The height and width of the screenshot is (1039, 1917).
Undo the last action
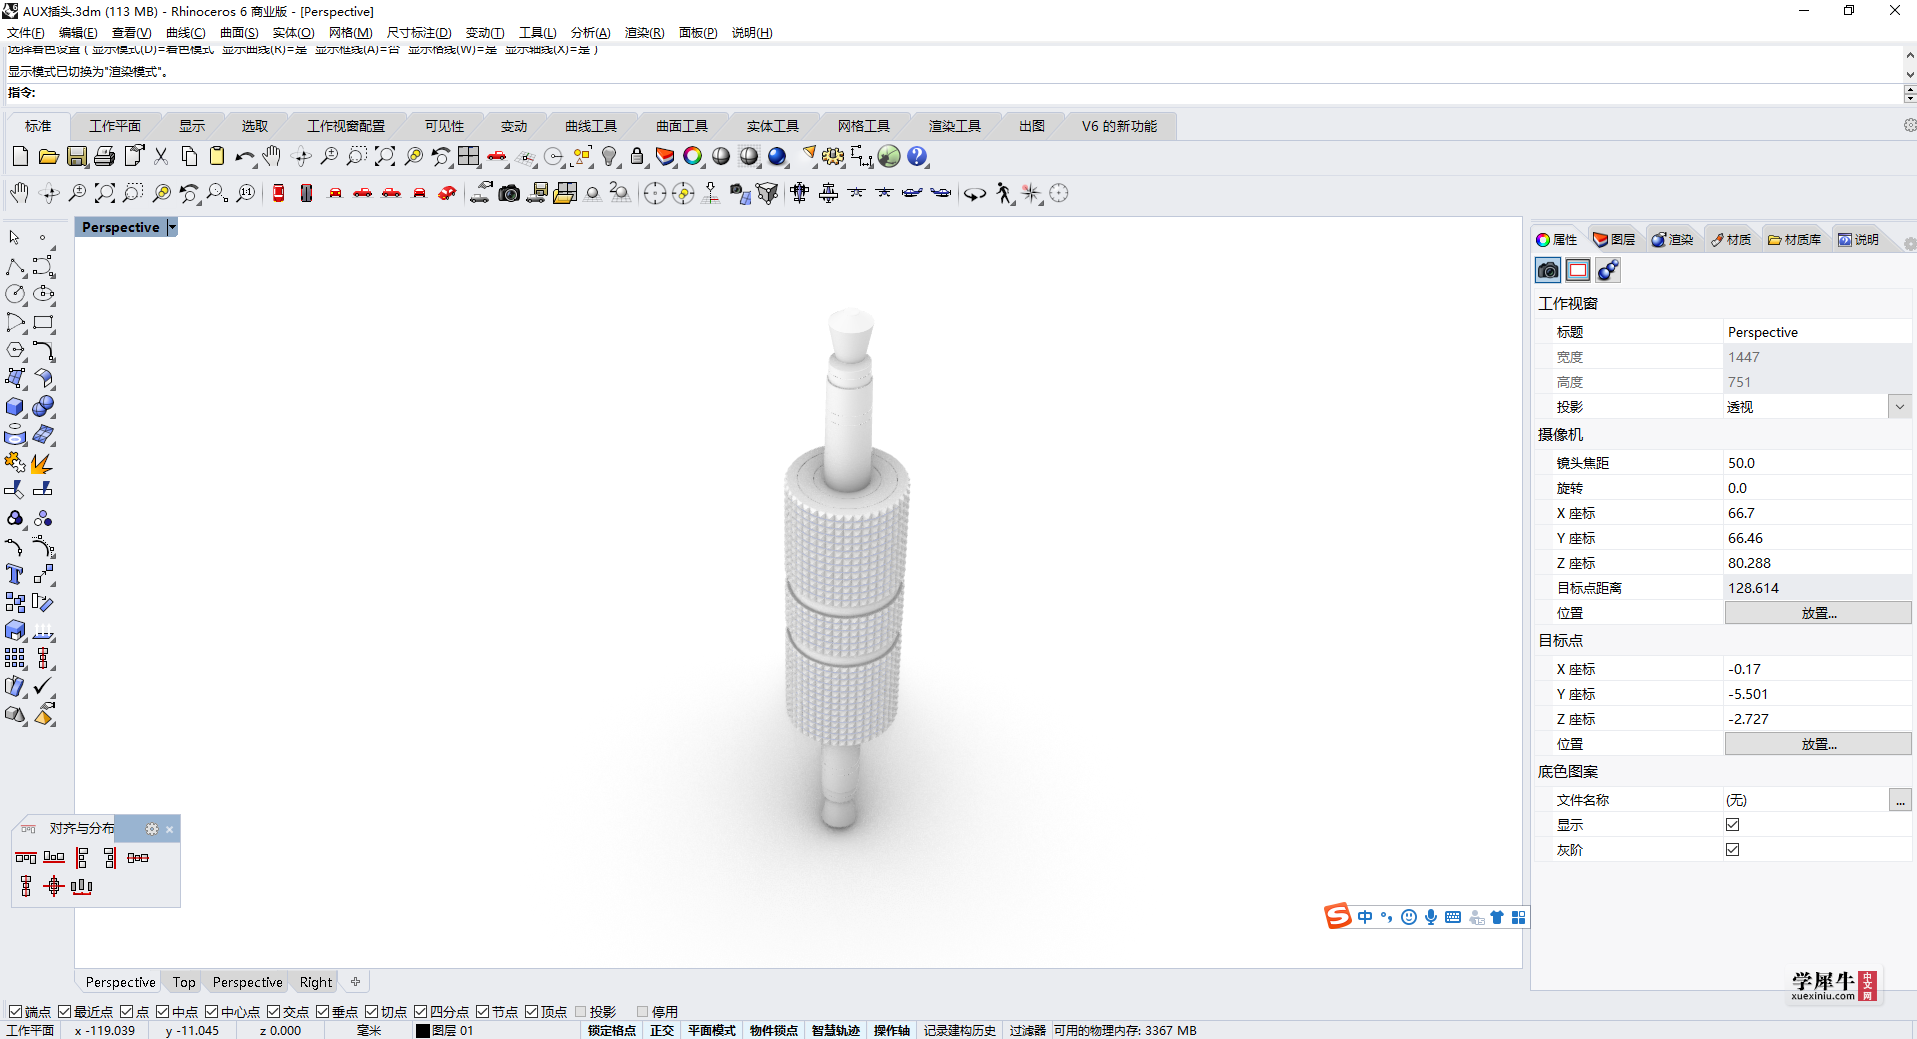245,156
